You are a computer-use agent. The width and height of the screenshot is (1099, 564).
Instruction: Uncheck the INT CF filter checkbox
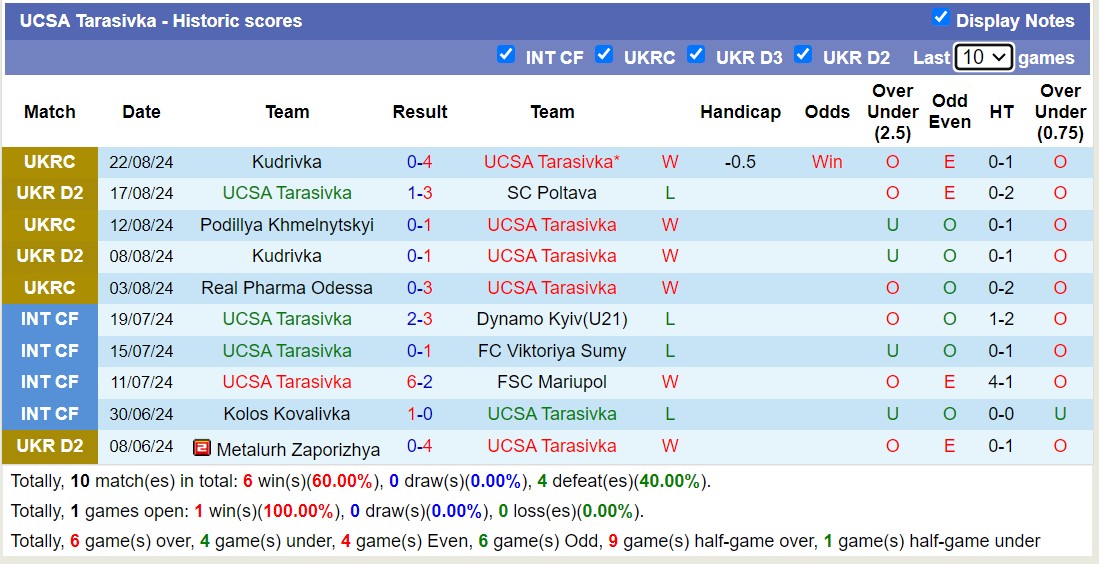click(506, 55)
